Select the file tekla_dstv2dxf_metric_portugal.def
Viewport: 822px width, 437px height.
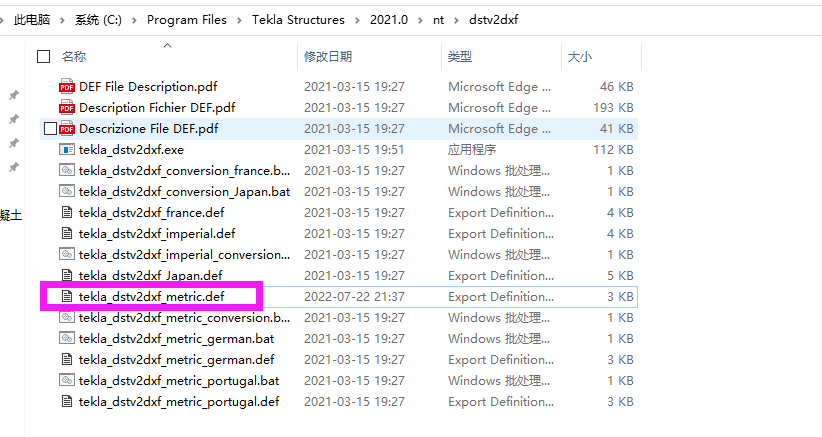point(179,401)
